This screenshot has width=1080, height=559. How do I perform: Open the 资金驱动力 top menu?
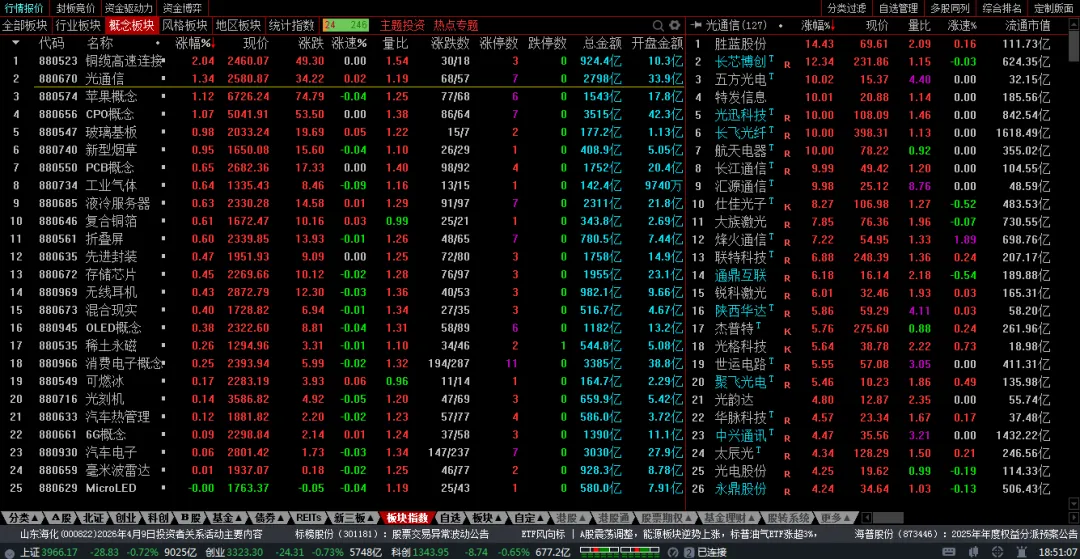(129, 8)
